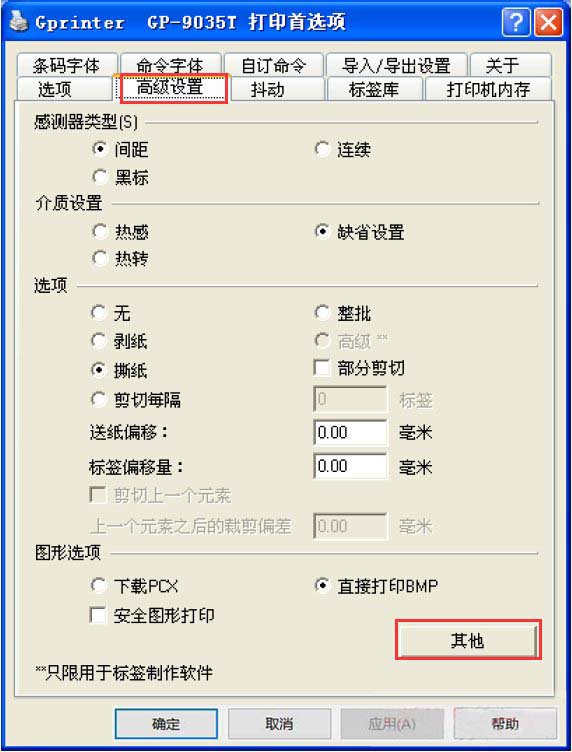572x752 pixels.
Task: Click the 标签偏移量 value field
Action: tap(350, 466)
